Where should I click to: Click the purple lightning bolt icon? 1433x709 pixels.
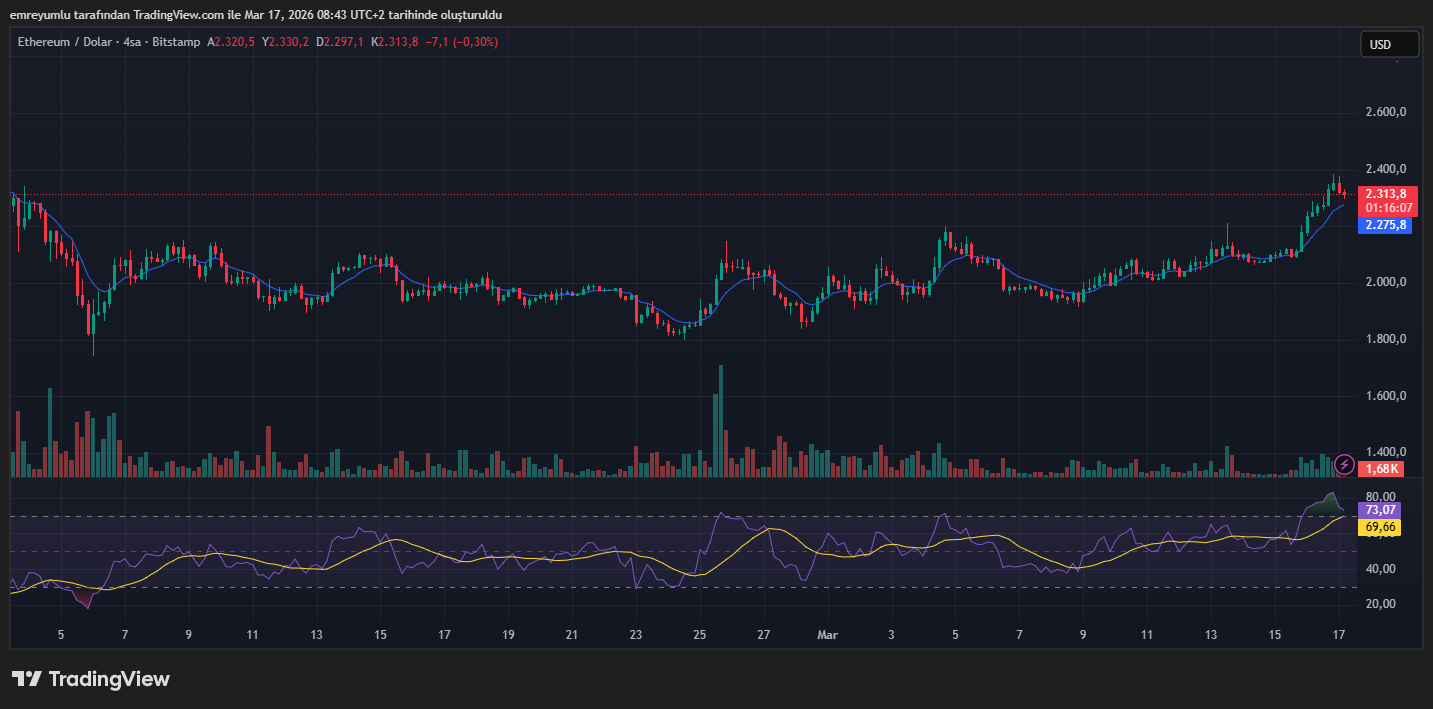pos(1345,464)
